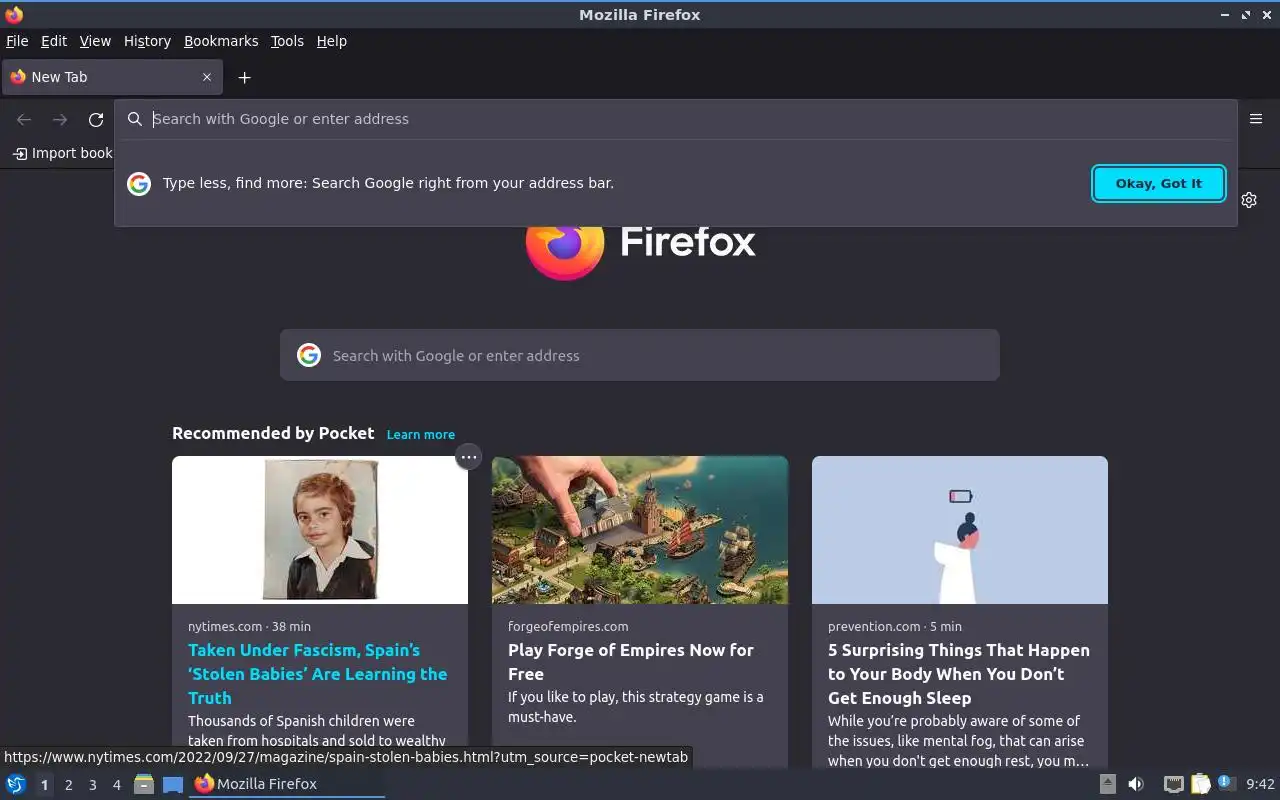
Task: Click the reload page icon
Action: [x=96, y=120]
